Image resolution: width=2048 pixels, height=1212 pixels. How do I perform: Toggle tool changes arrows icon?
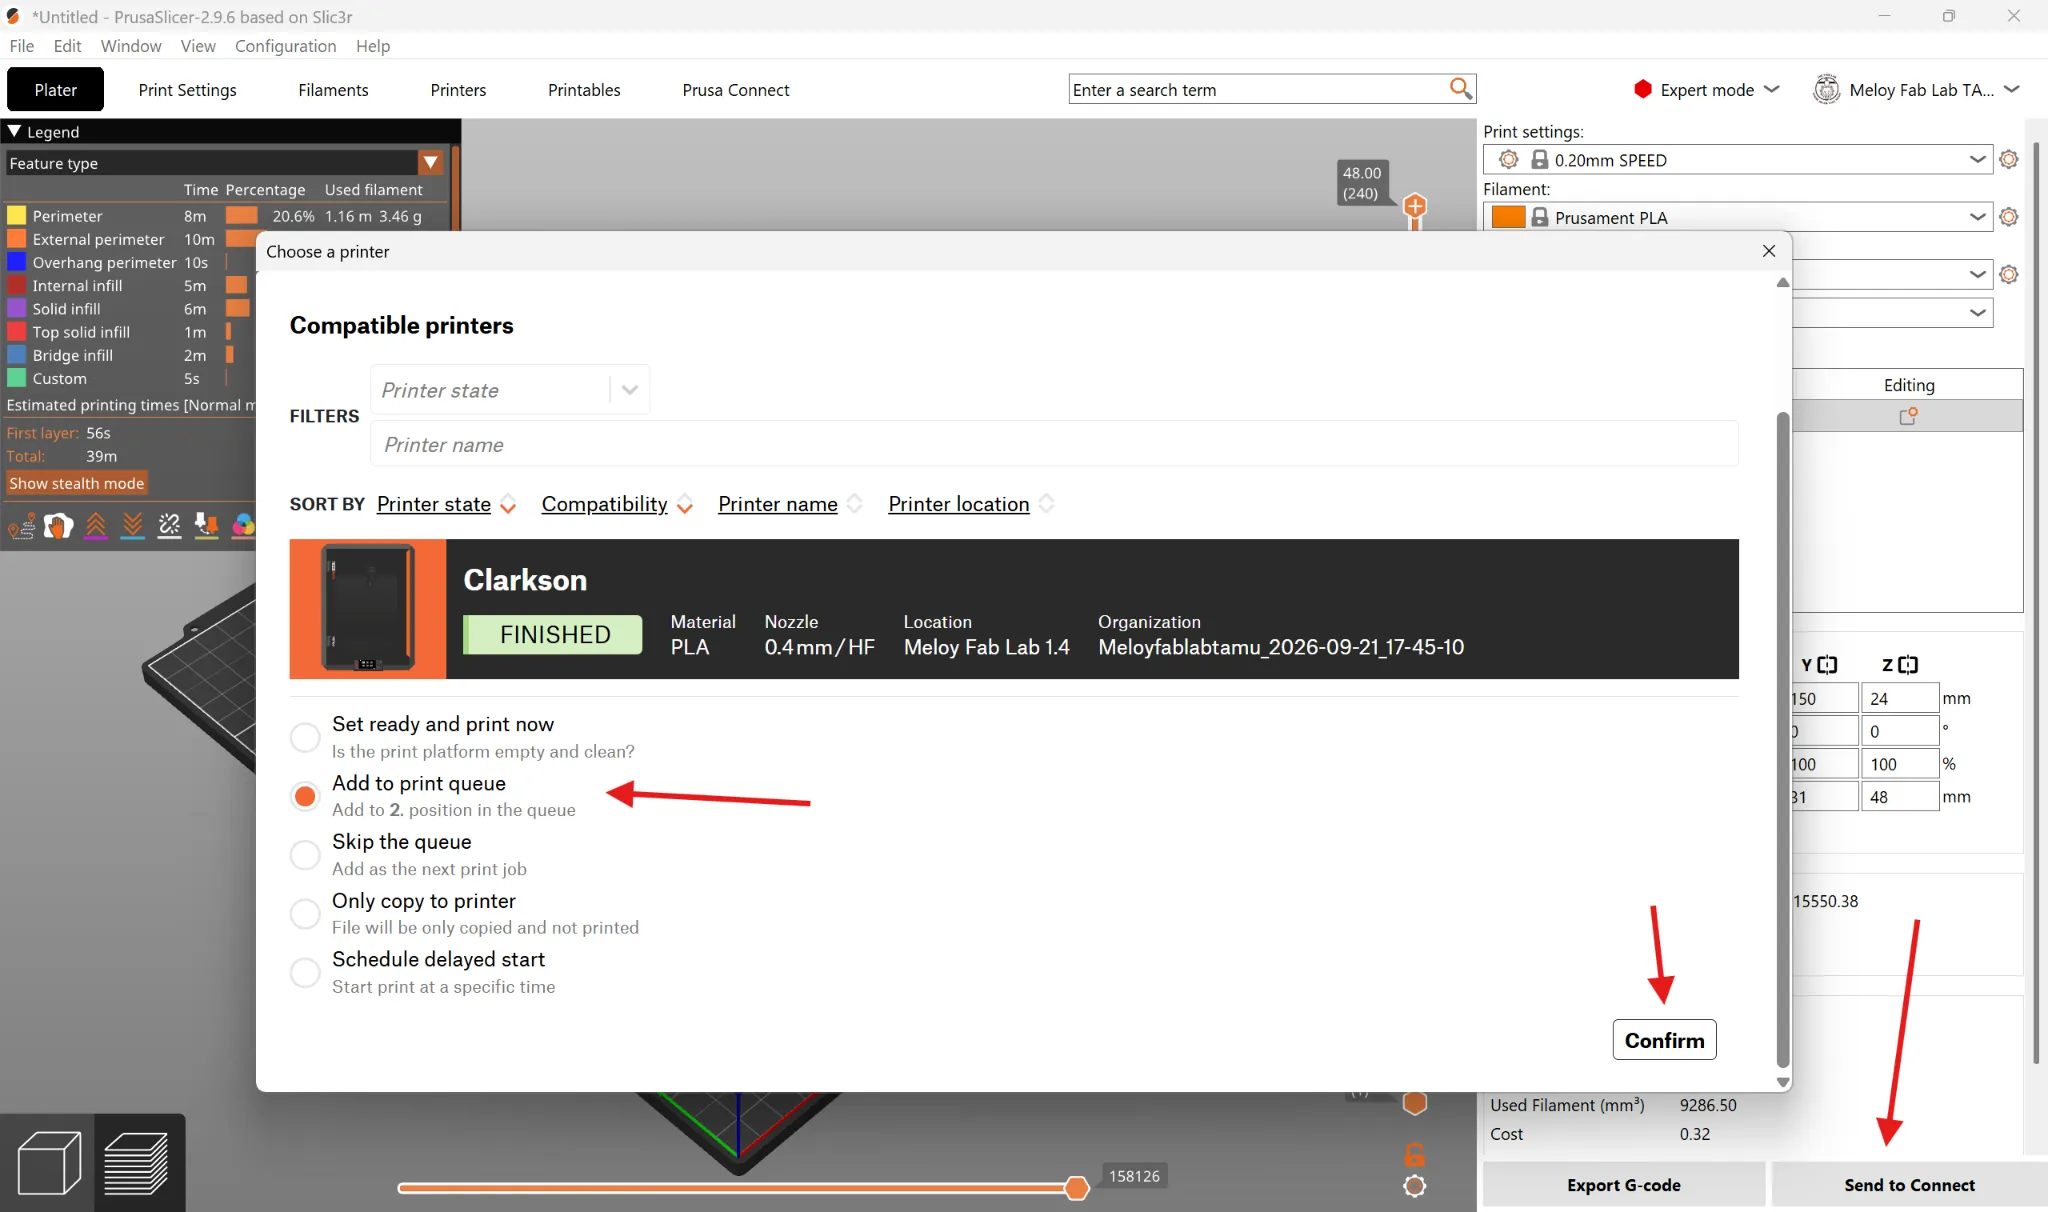coord(206,525)
